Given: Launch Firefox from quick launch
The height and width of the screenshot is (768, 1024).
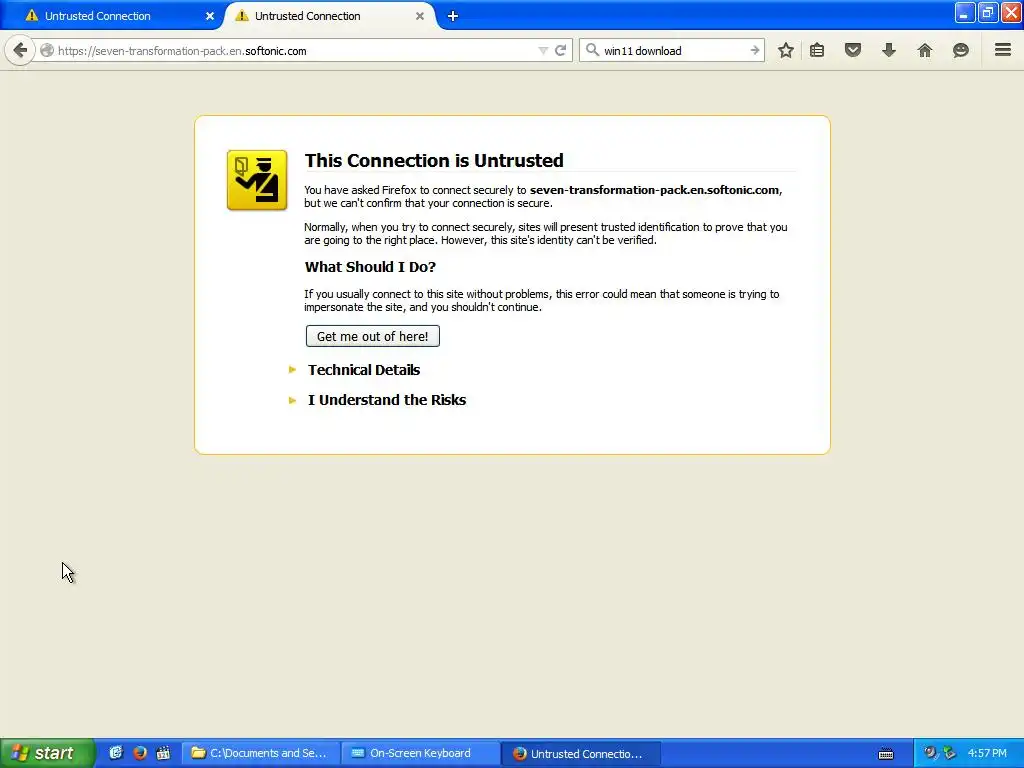Looking at the screenshot, I should [x=140, y=753].
